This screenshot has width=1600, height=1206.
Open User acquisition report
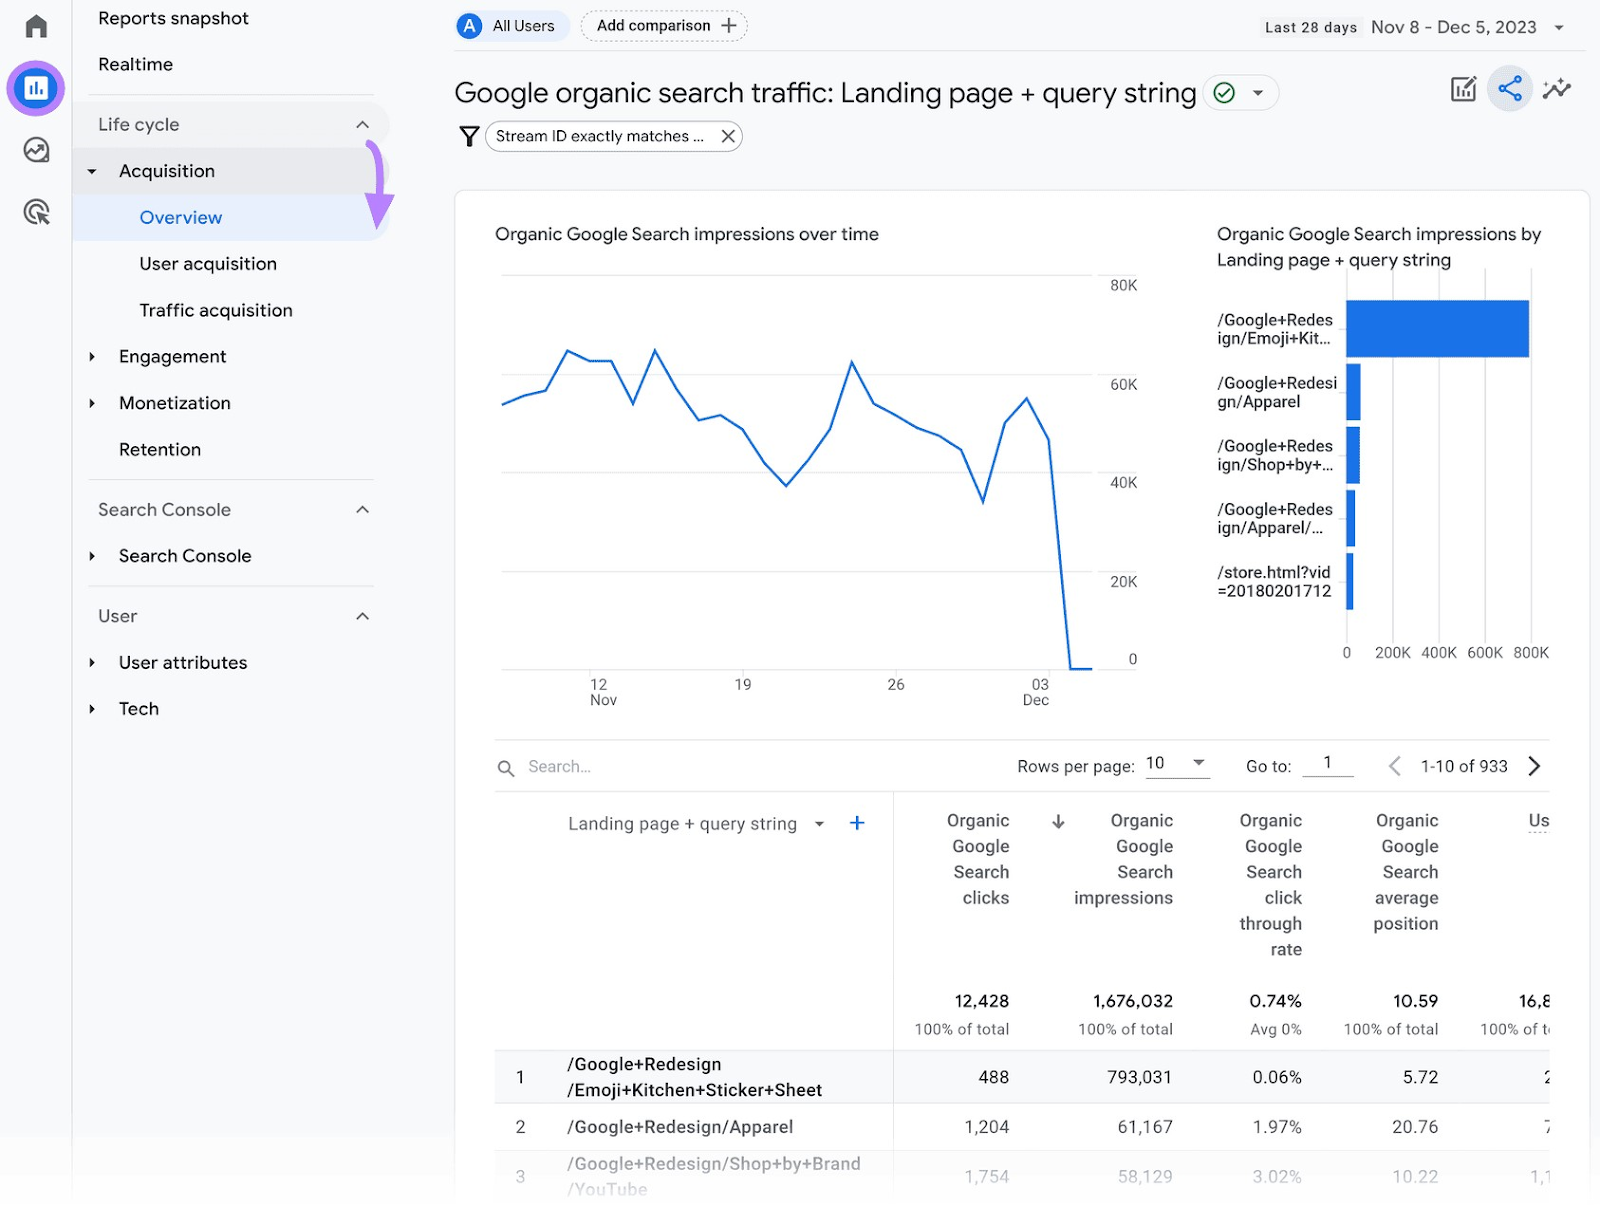pos(208,264)
